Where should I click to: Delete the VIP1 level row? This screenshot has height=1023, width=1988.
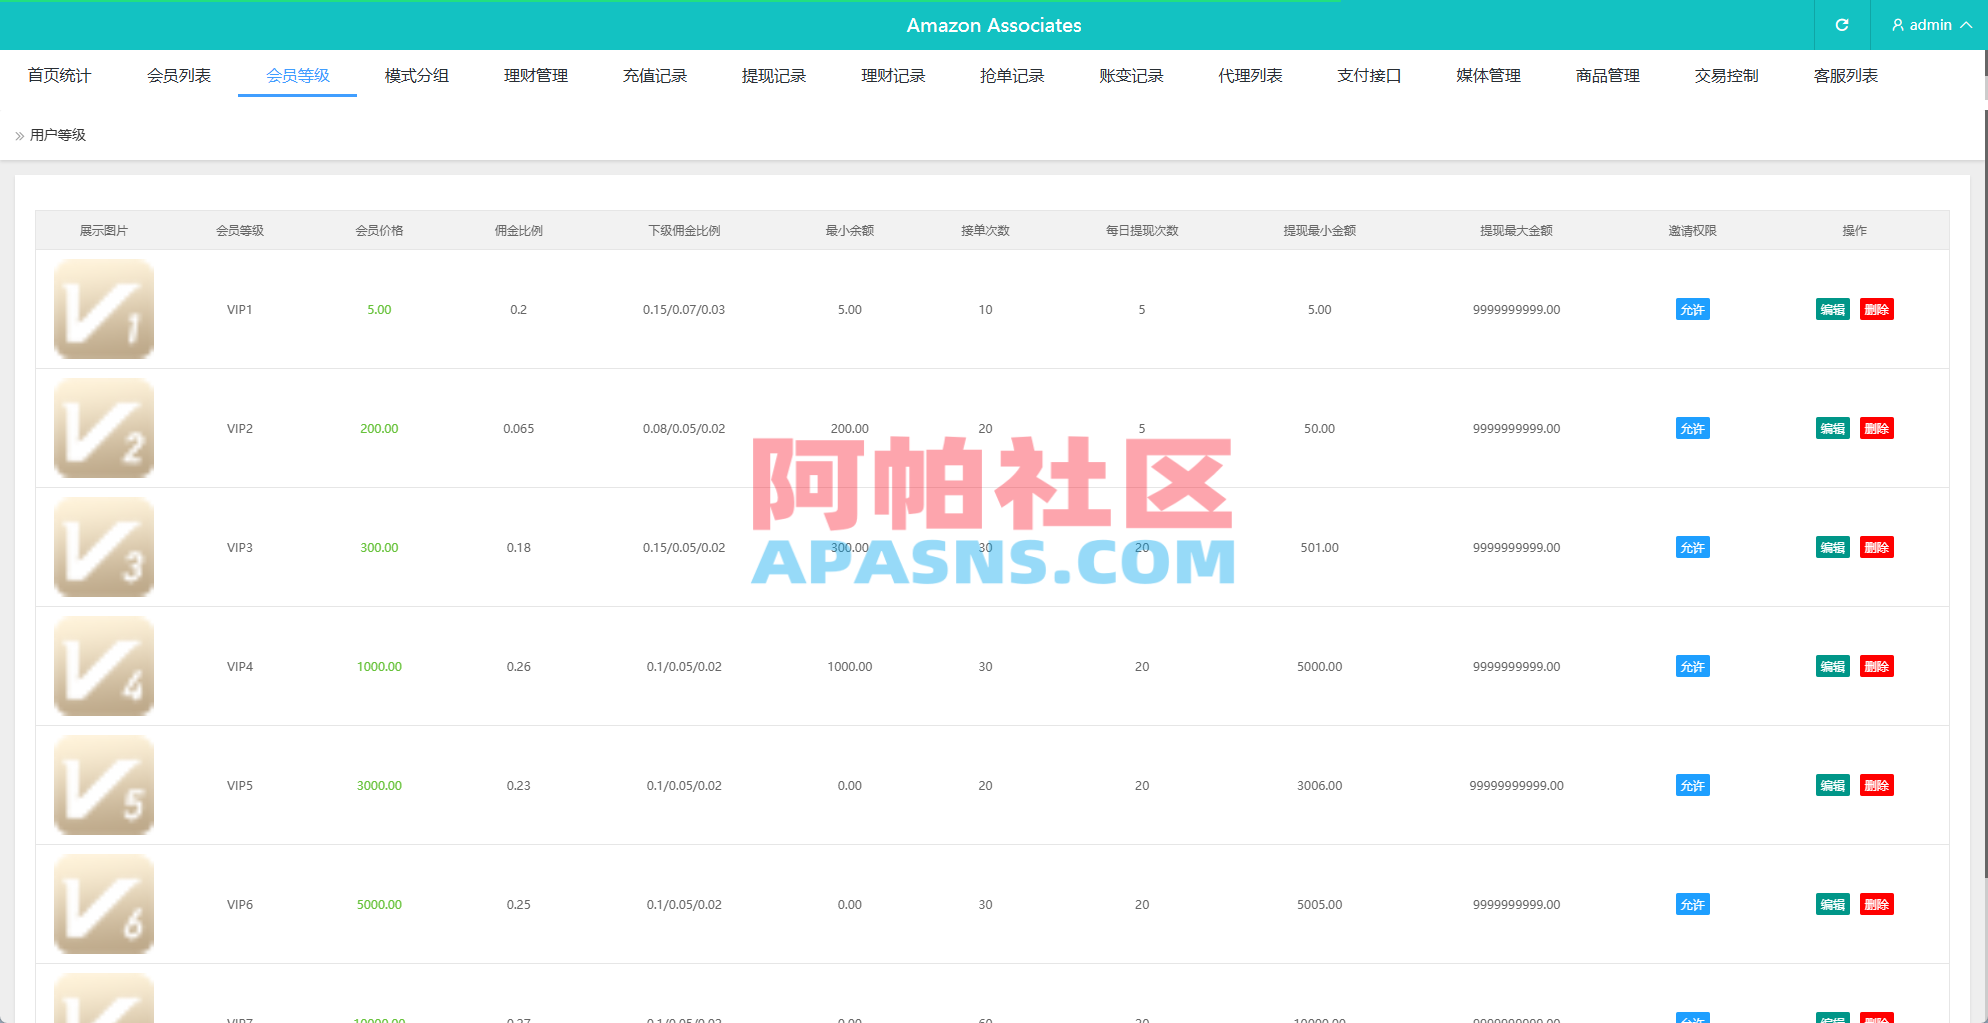(1877, 310)
